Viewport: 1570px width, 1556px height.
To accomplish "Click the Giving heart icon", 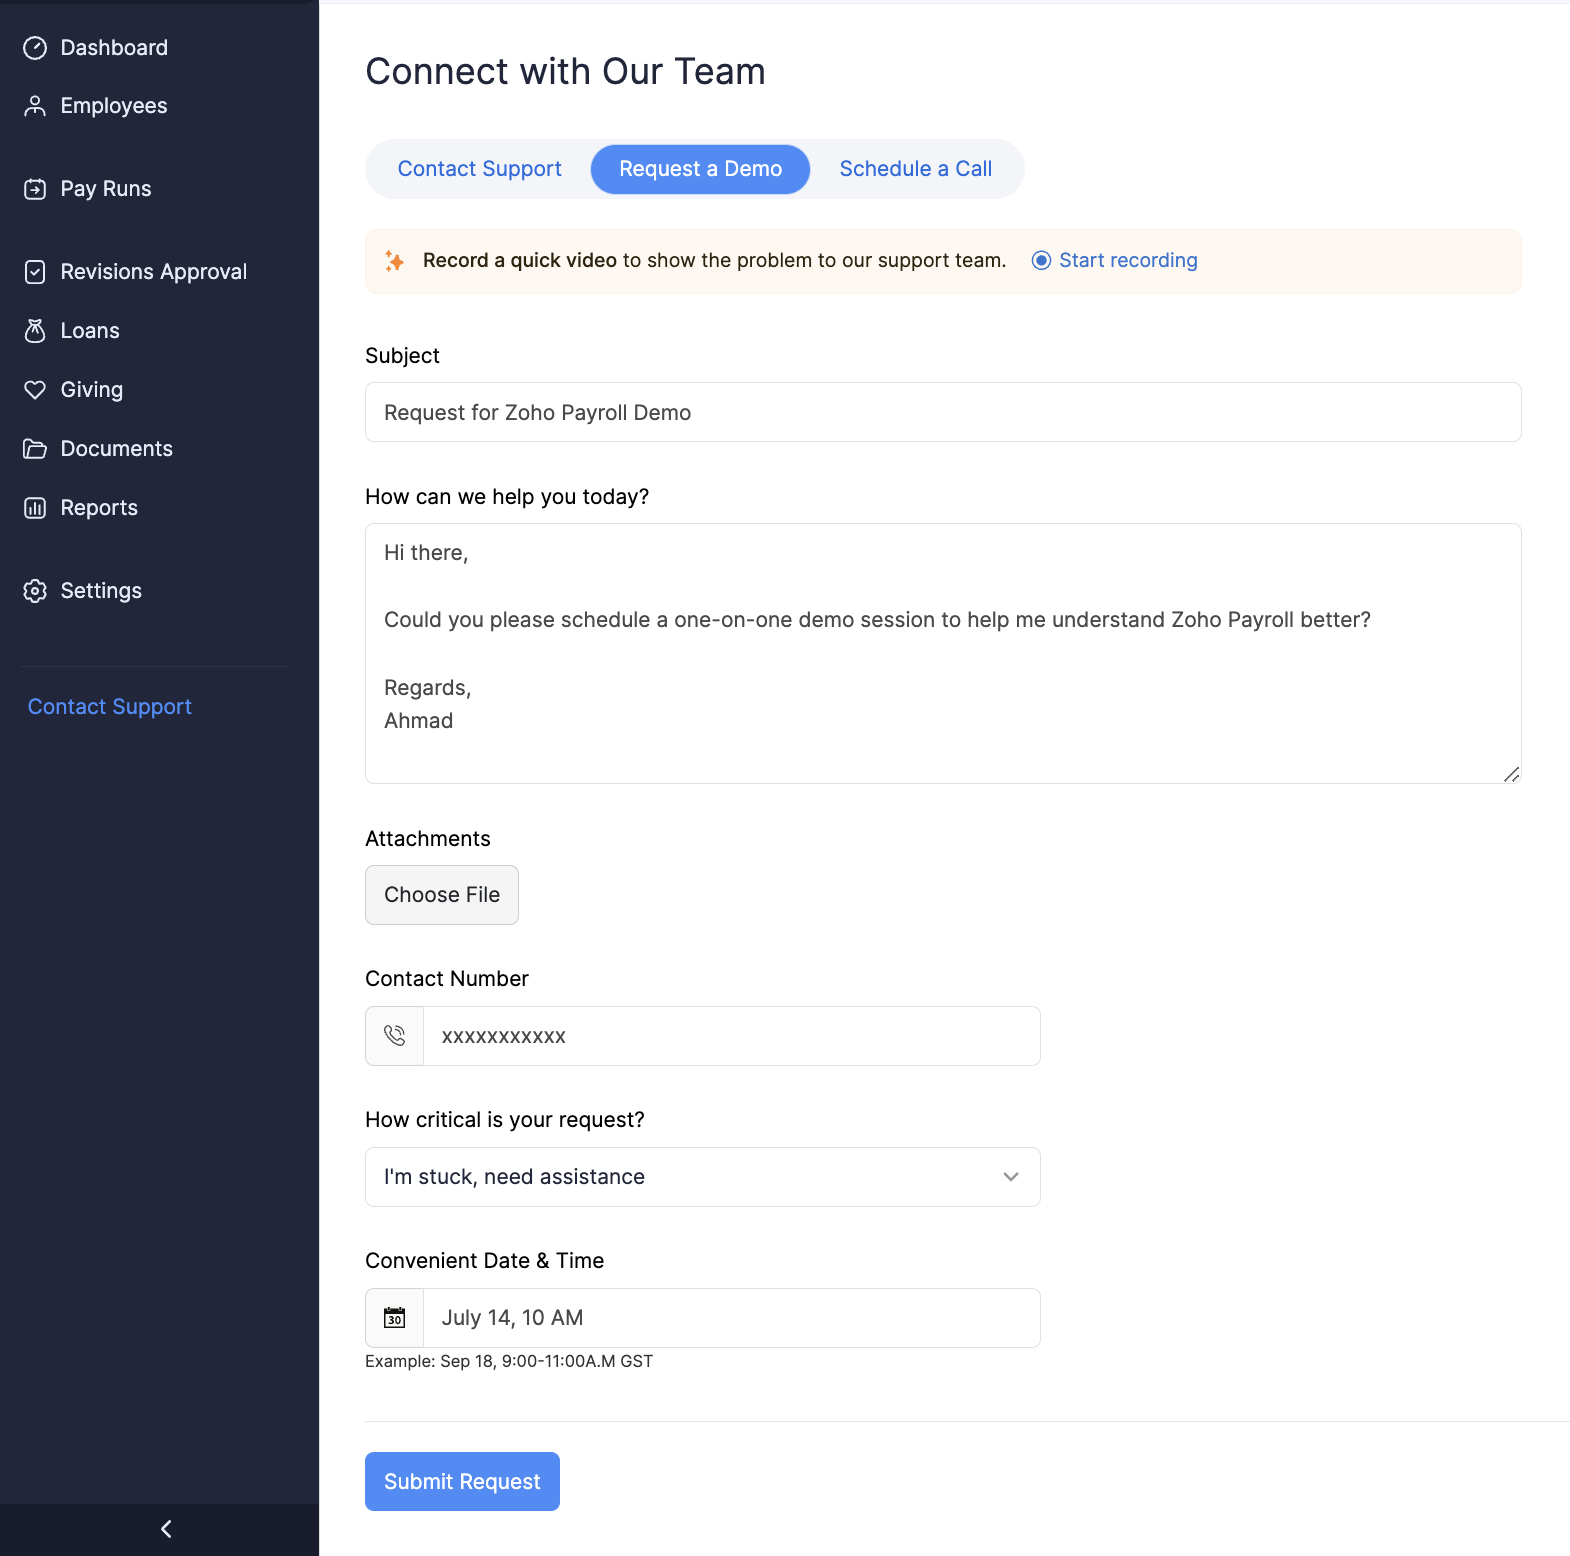I will pos(35,390).
